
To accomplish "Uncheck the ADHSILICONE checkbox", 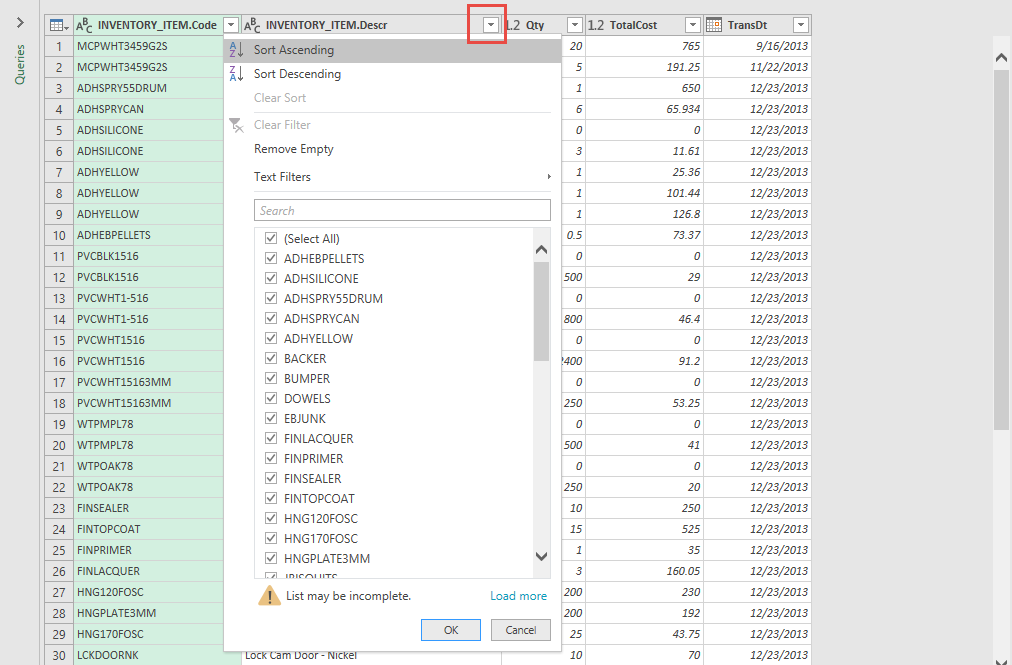I will [271, 279].
